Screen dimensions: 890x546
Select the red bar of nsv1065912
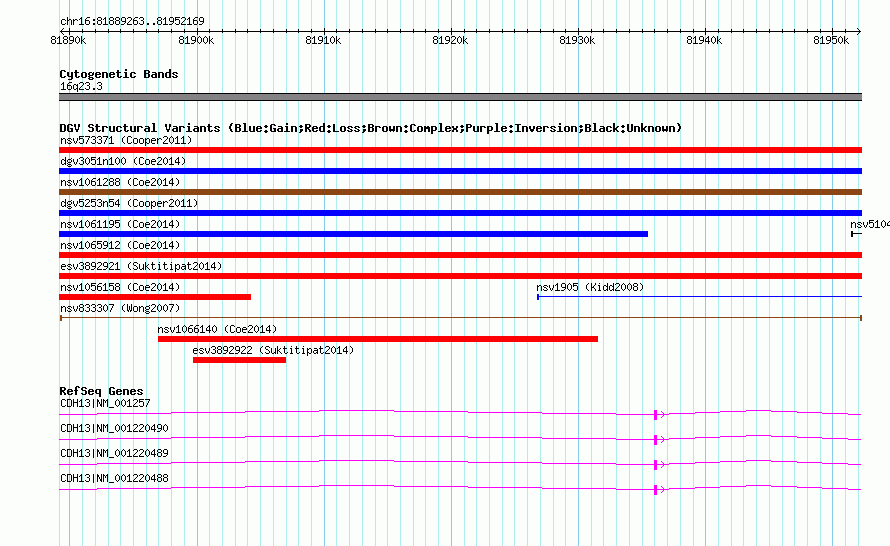click(x=460, y=255)
